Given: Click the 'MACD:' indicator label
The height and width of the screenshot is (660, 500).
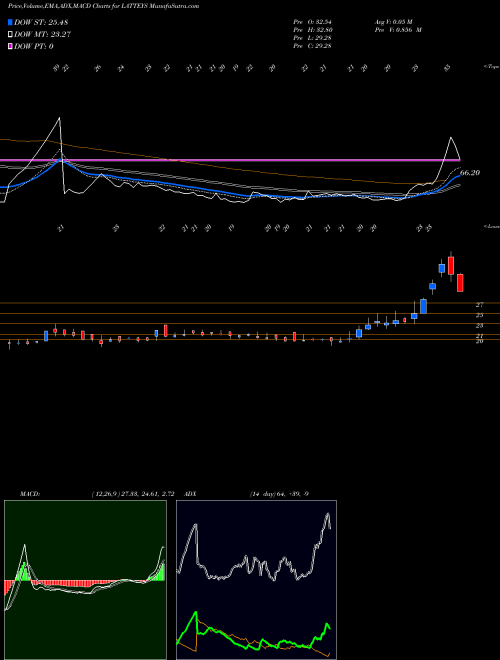Looking at the screenshot, I should (29, 494).
